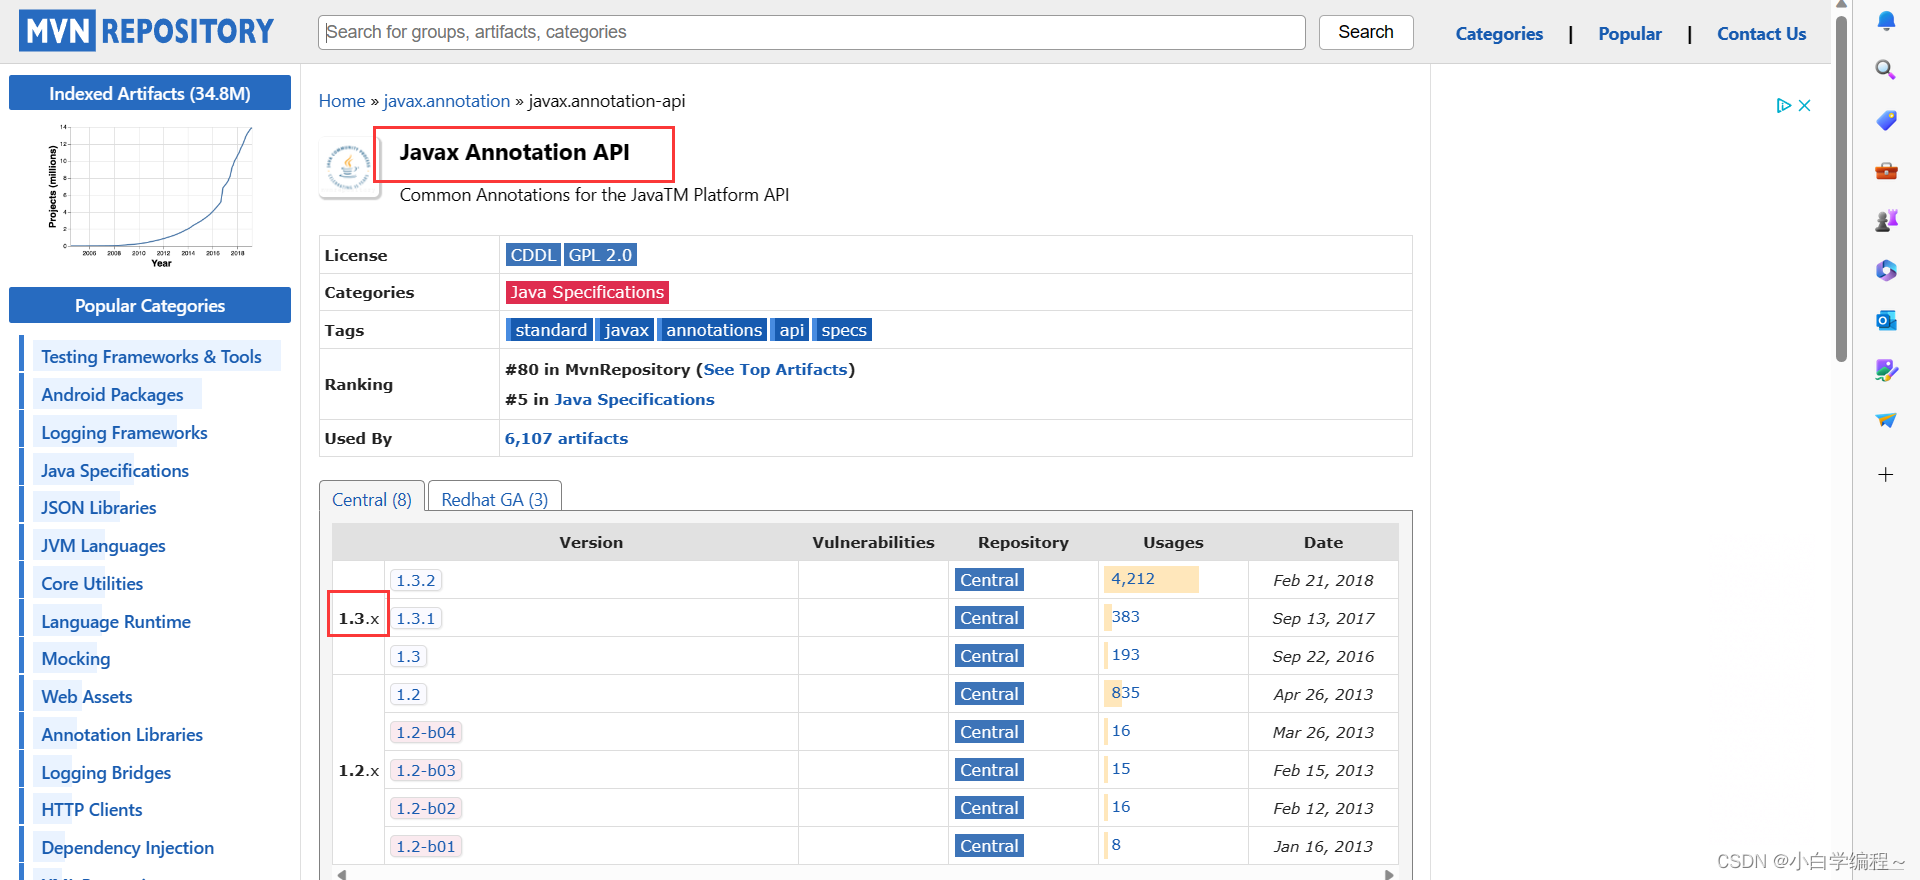
Task: Open the Popular top menu
Action: pos(1630,34)
